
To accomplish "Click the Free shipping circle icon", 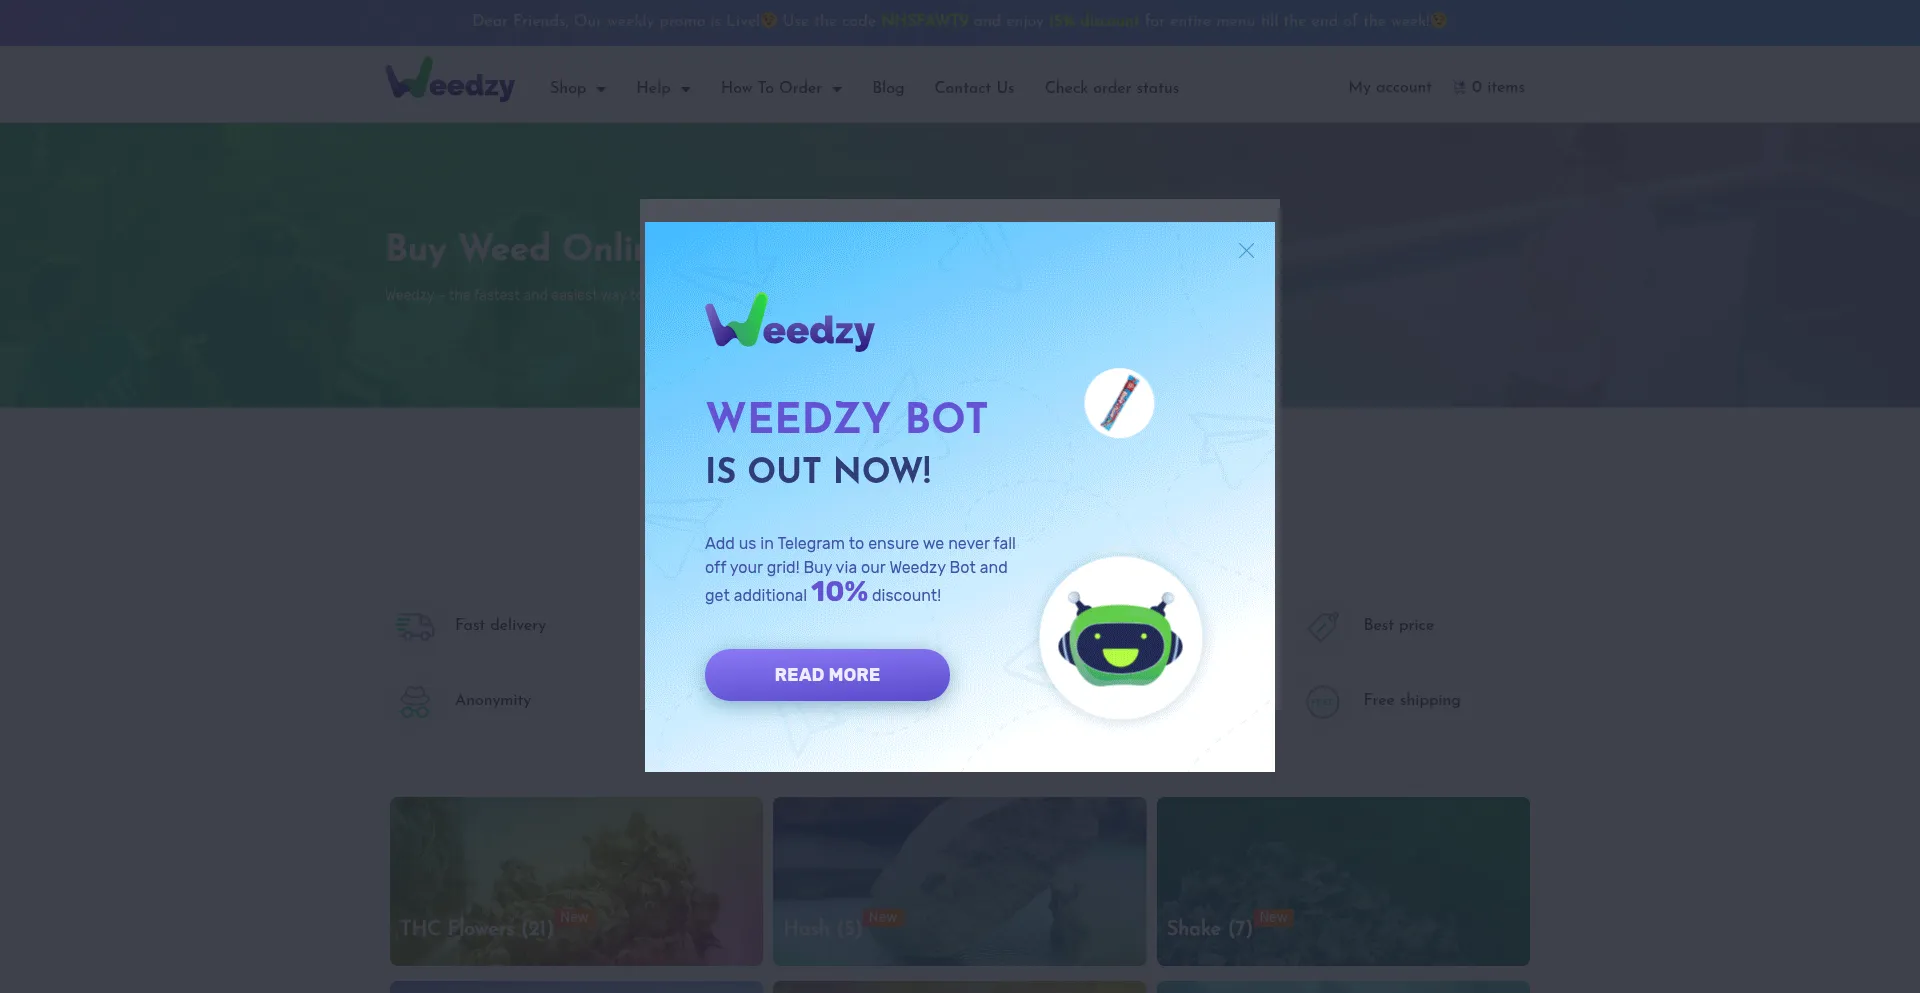I will (x=1323, y=701).
